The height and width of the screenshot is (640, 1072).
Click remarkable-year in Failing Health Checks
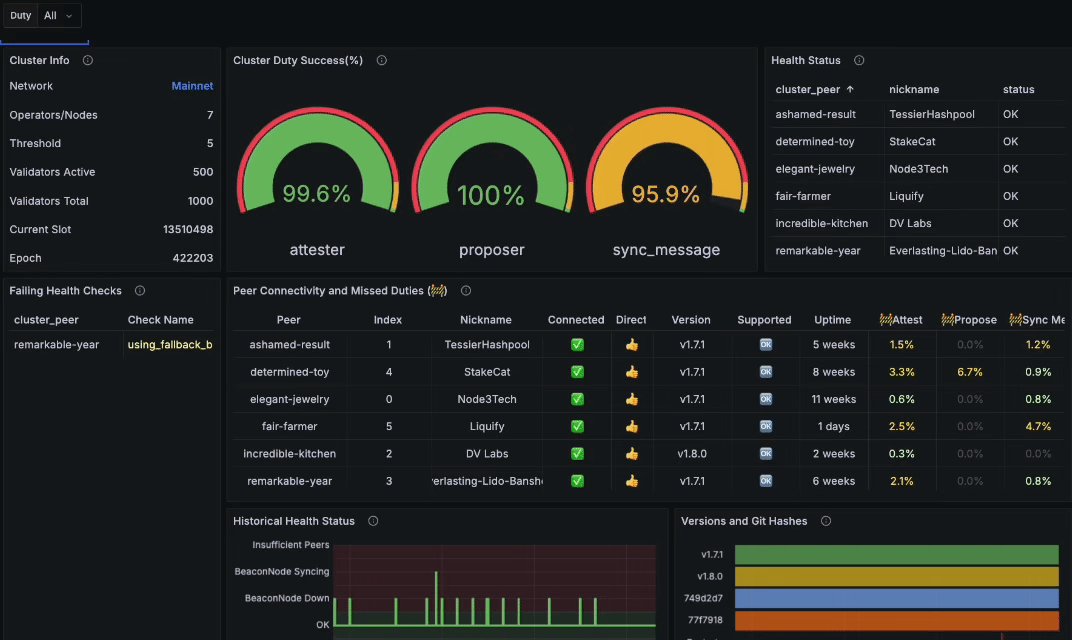pos(57,345)
